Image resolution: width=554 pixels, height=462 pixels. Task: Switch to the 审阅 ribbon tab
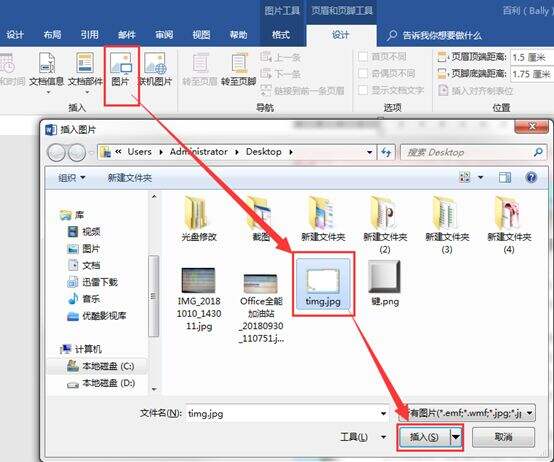164,35
